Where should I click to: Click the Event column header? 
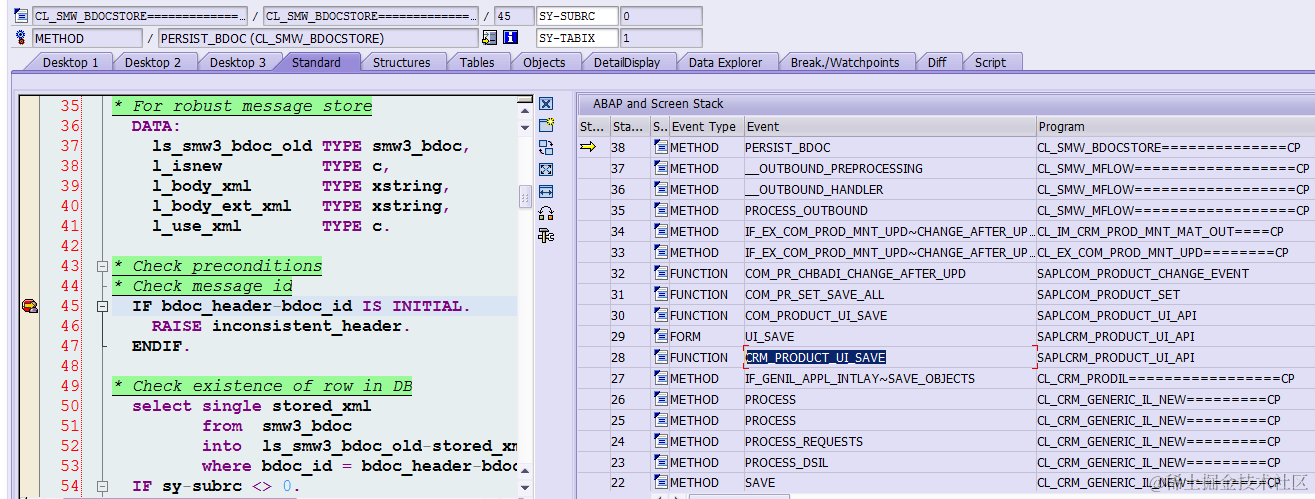tap(889, 127)
